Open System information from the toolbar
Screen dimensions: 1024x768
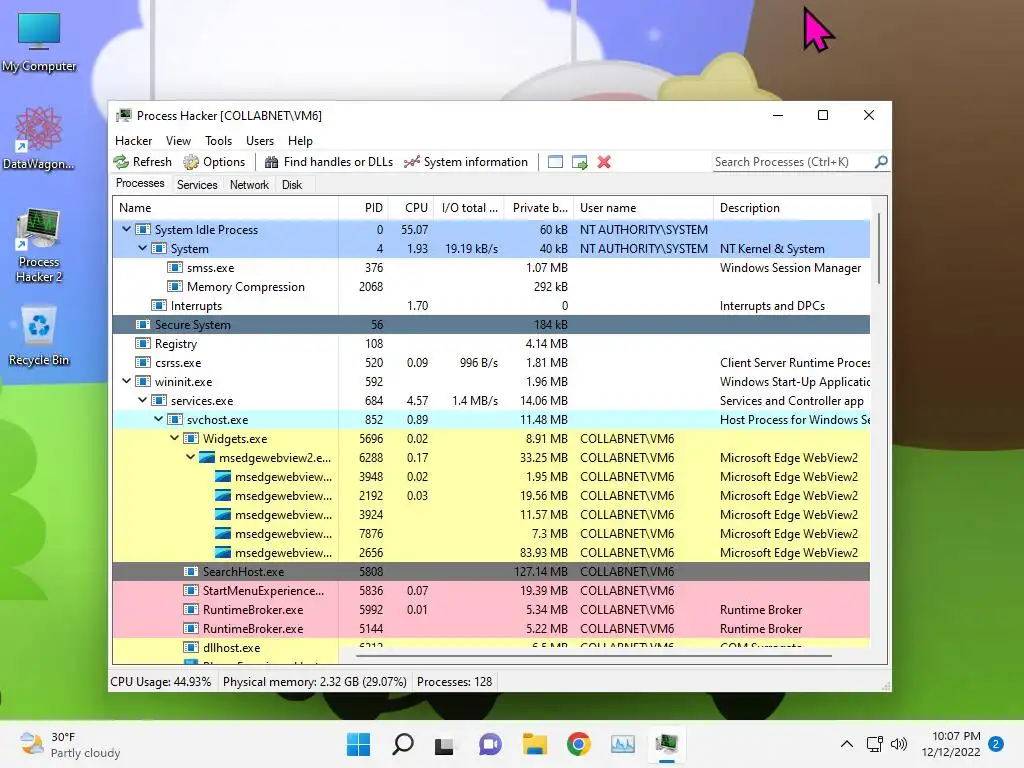tap(466, 162)
